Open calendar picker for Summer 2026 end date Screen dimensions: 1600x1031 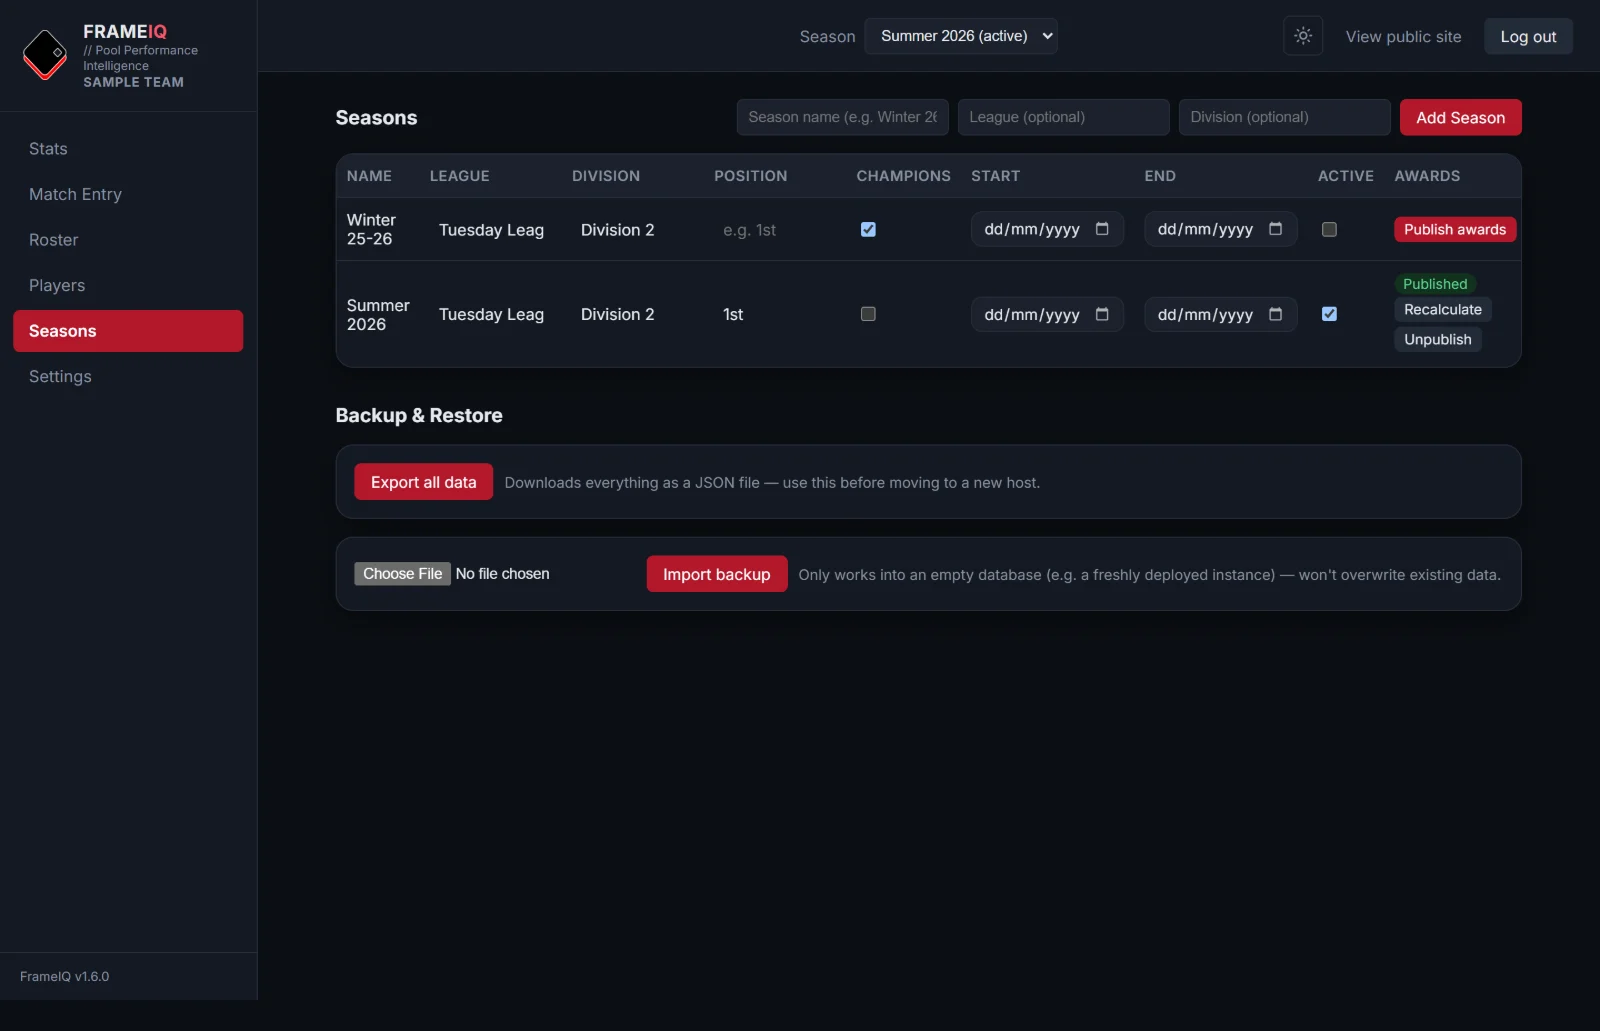(1275, 314)
